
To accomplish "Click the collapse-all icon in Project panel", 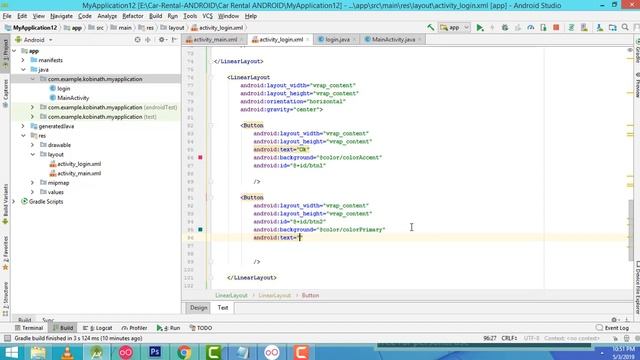I will tap(148, 40).
